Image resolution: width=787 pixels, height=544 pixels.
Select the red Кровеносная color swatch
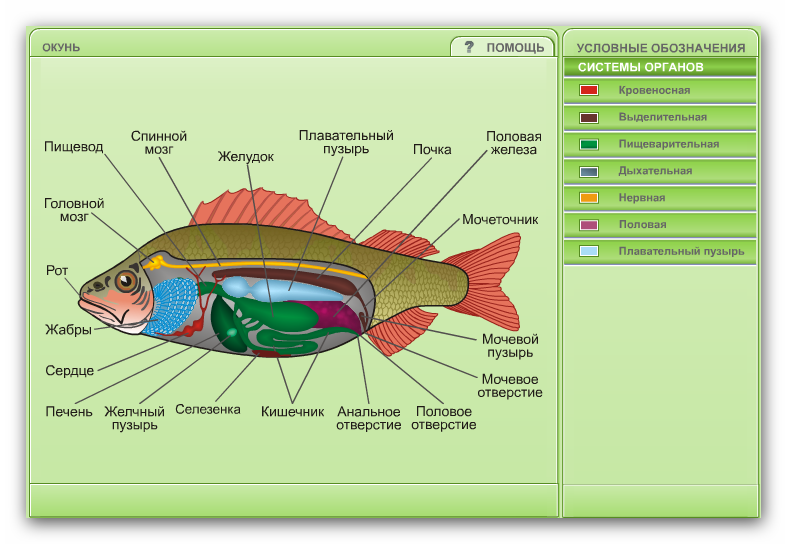click(x=589, y=90)
